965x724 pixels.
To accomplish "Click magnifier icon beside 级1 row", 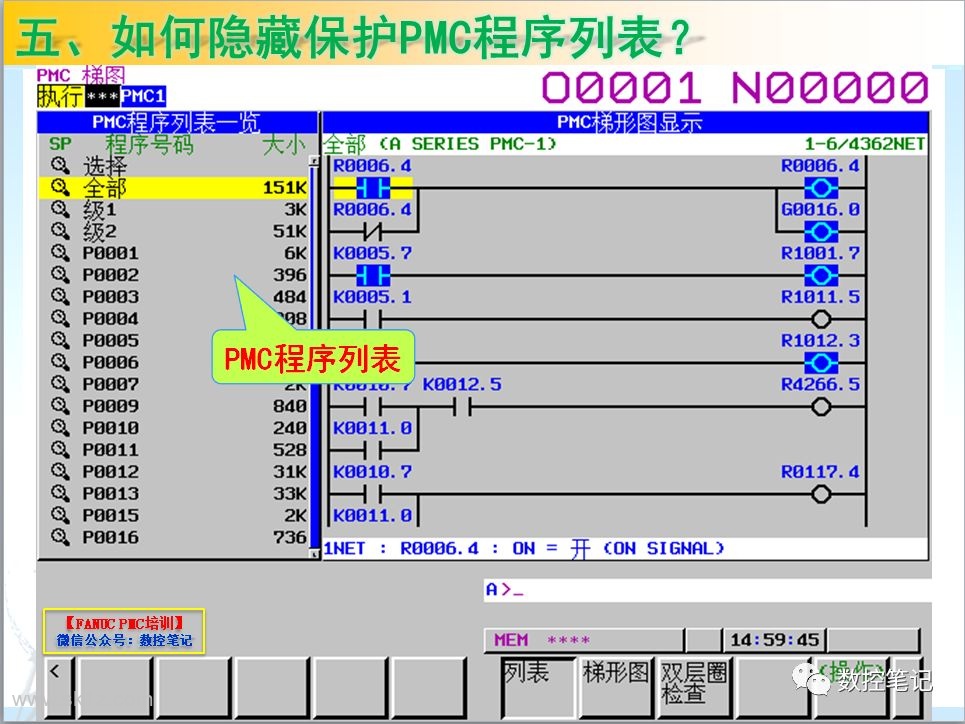I will (60, 209).
